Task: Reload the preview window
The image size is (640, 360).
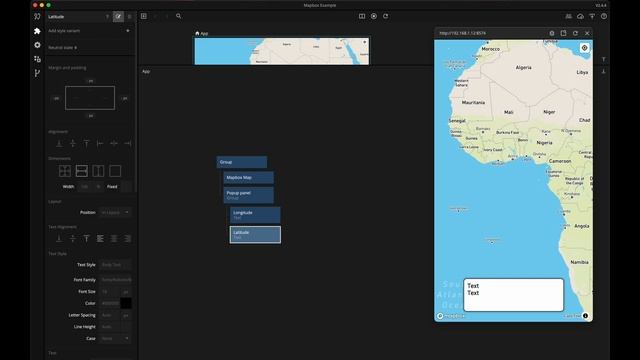Action: [x=575, y=33]
